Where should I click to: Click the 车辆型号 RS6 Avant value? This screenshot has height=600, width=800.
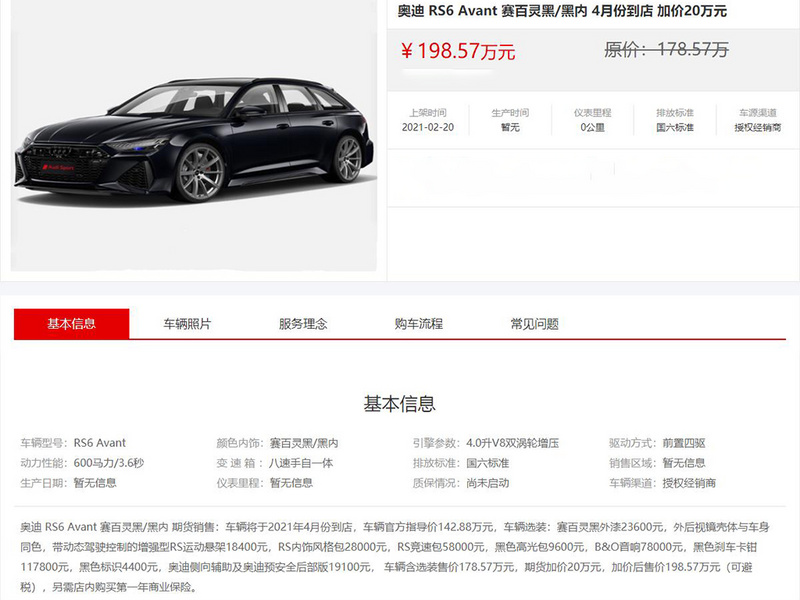(x=99, y=443)
